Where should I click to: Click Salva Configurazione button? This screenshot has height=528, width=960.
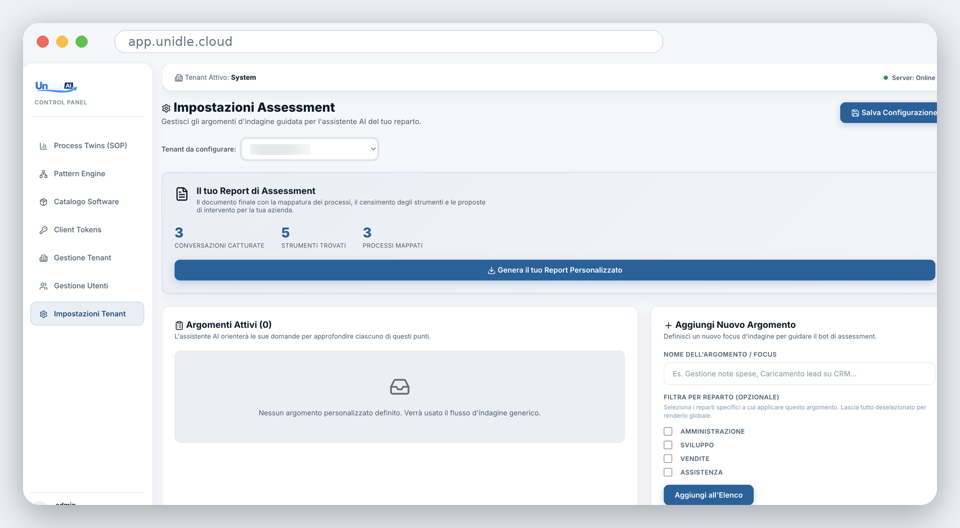(x=888, y=113)
